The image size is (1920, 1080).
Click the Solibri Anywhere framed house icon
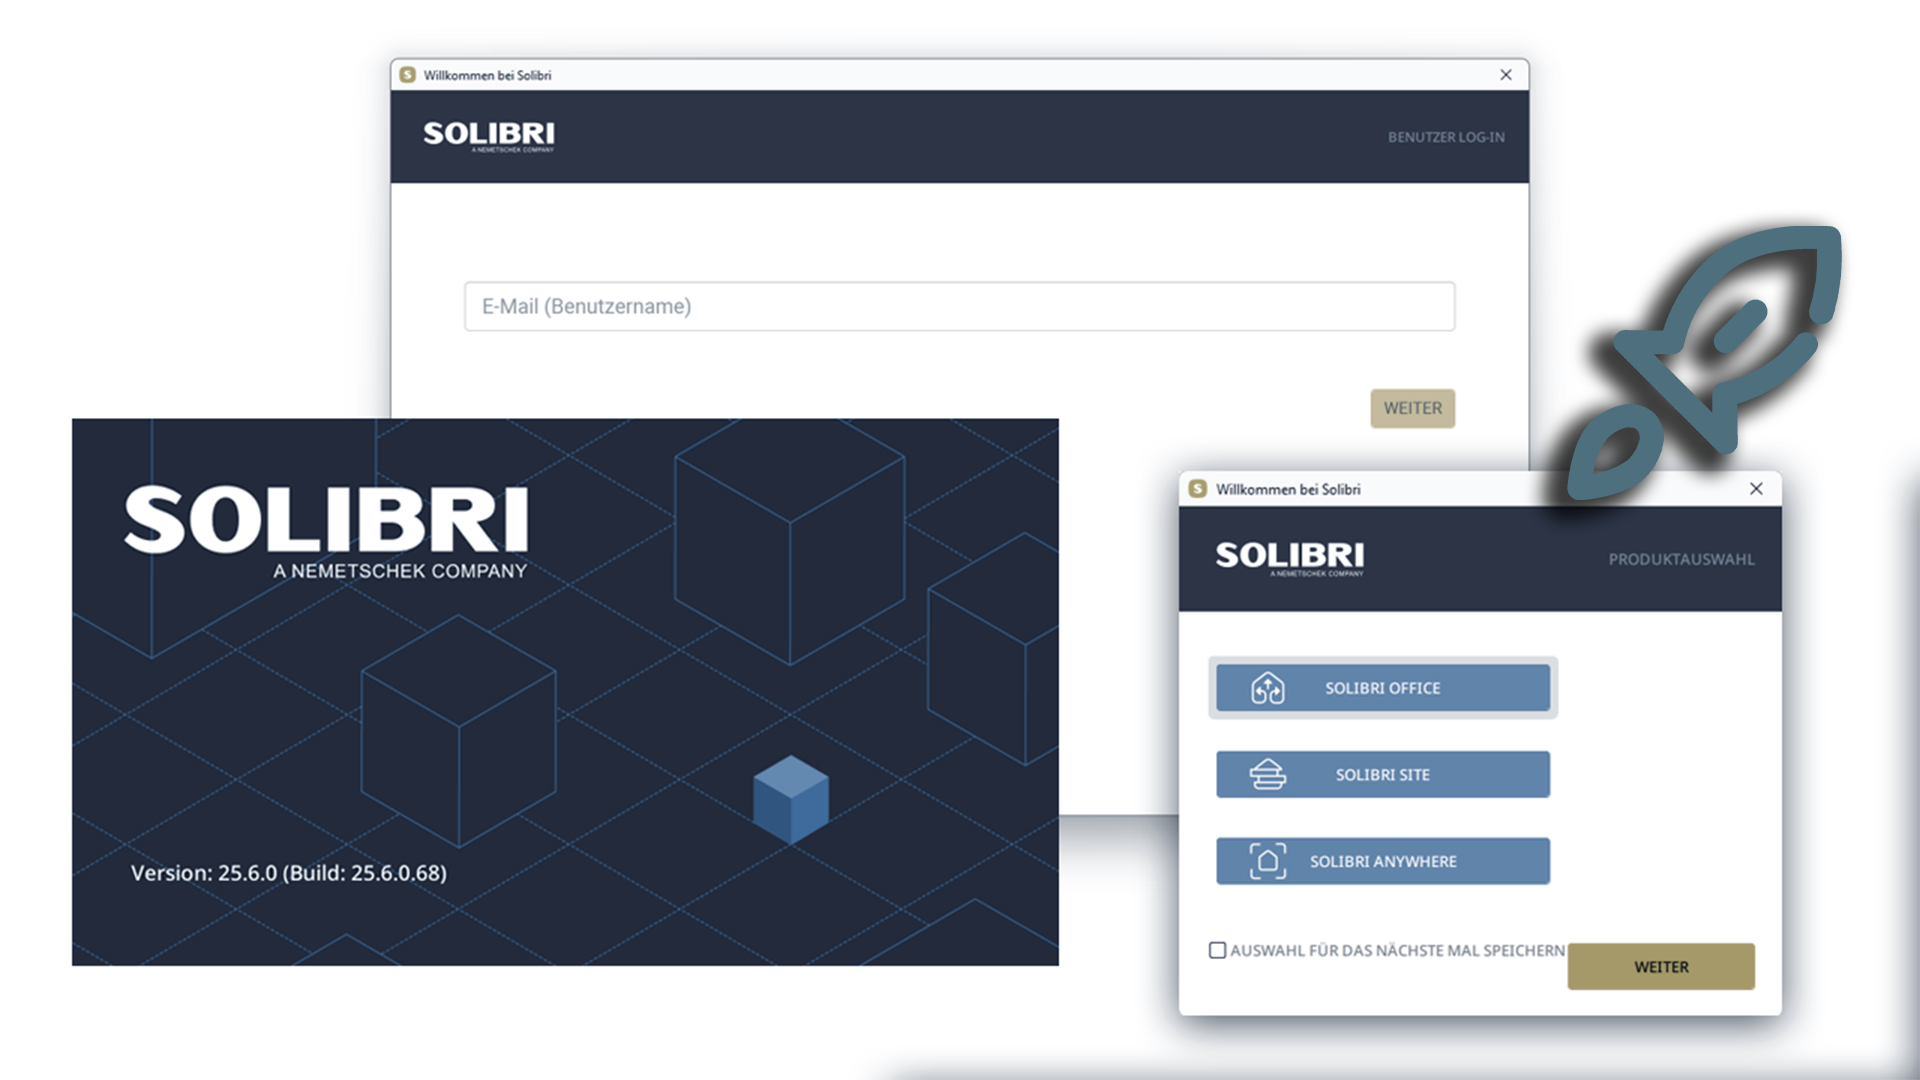[1268, 861]
